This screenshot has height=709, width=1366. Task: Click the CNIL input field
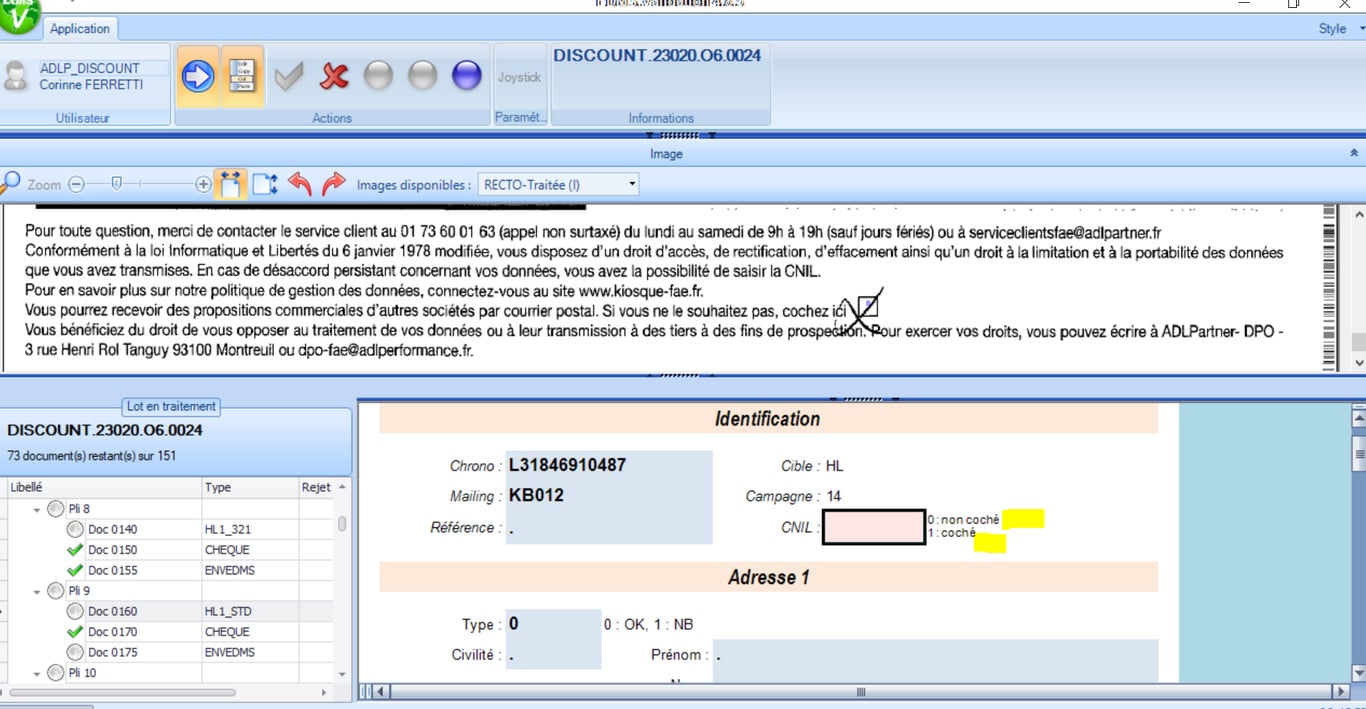tap(874, 527)
